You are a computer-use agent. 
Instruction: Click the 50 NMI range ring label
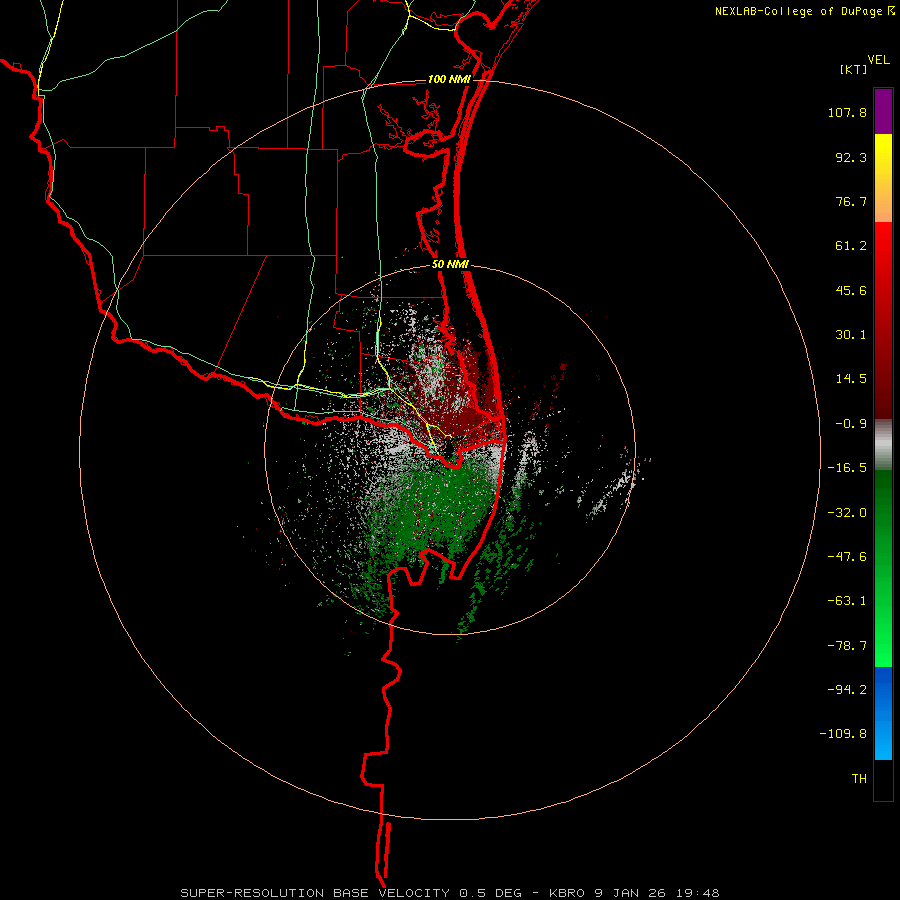click(x=450, y=265)
